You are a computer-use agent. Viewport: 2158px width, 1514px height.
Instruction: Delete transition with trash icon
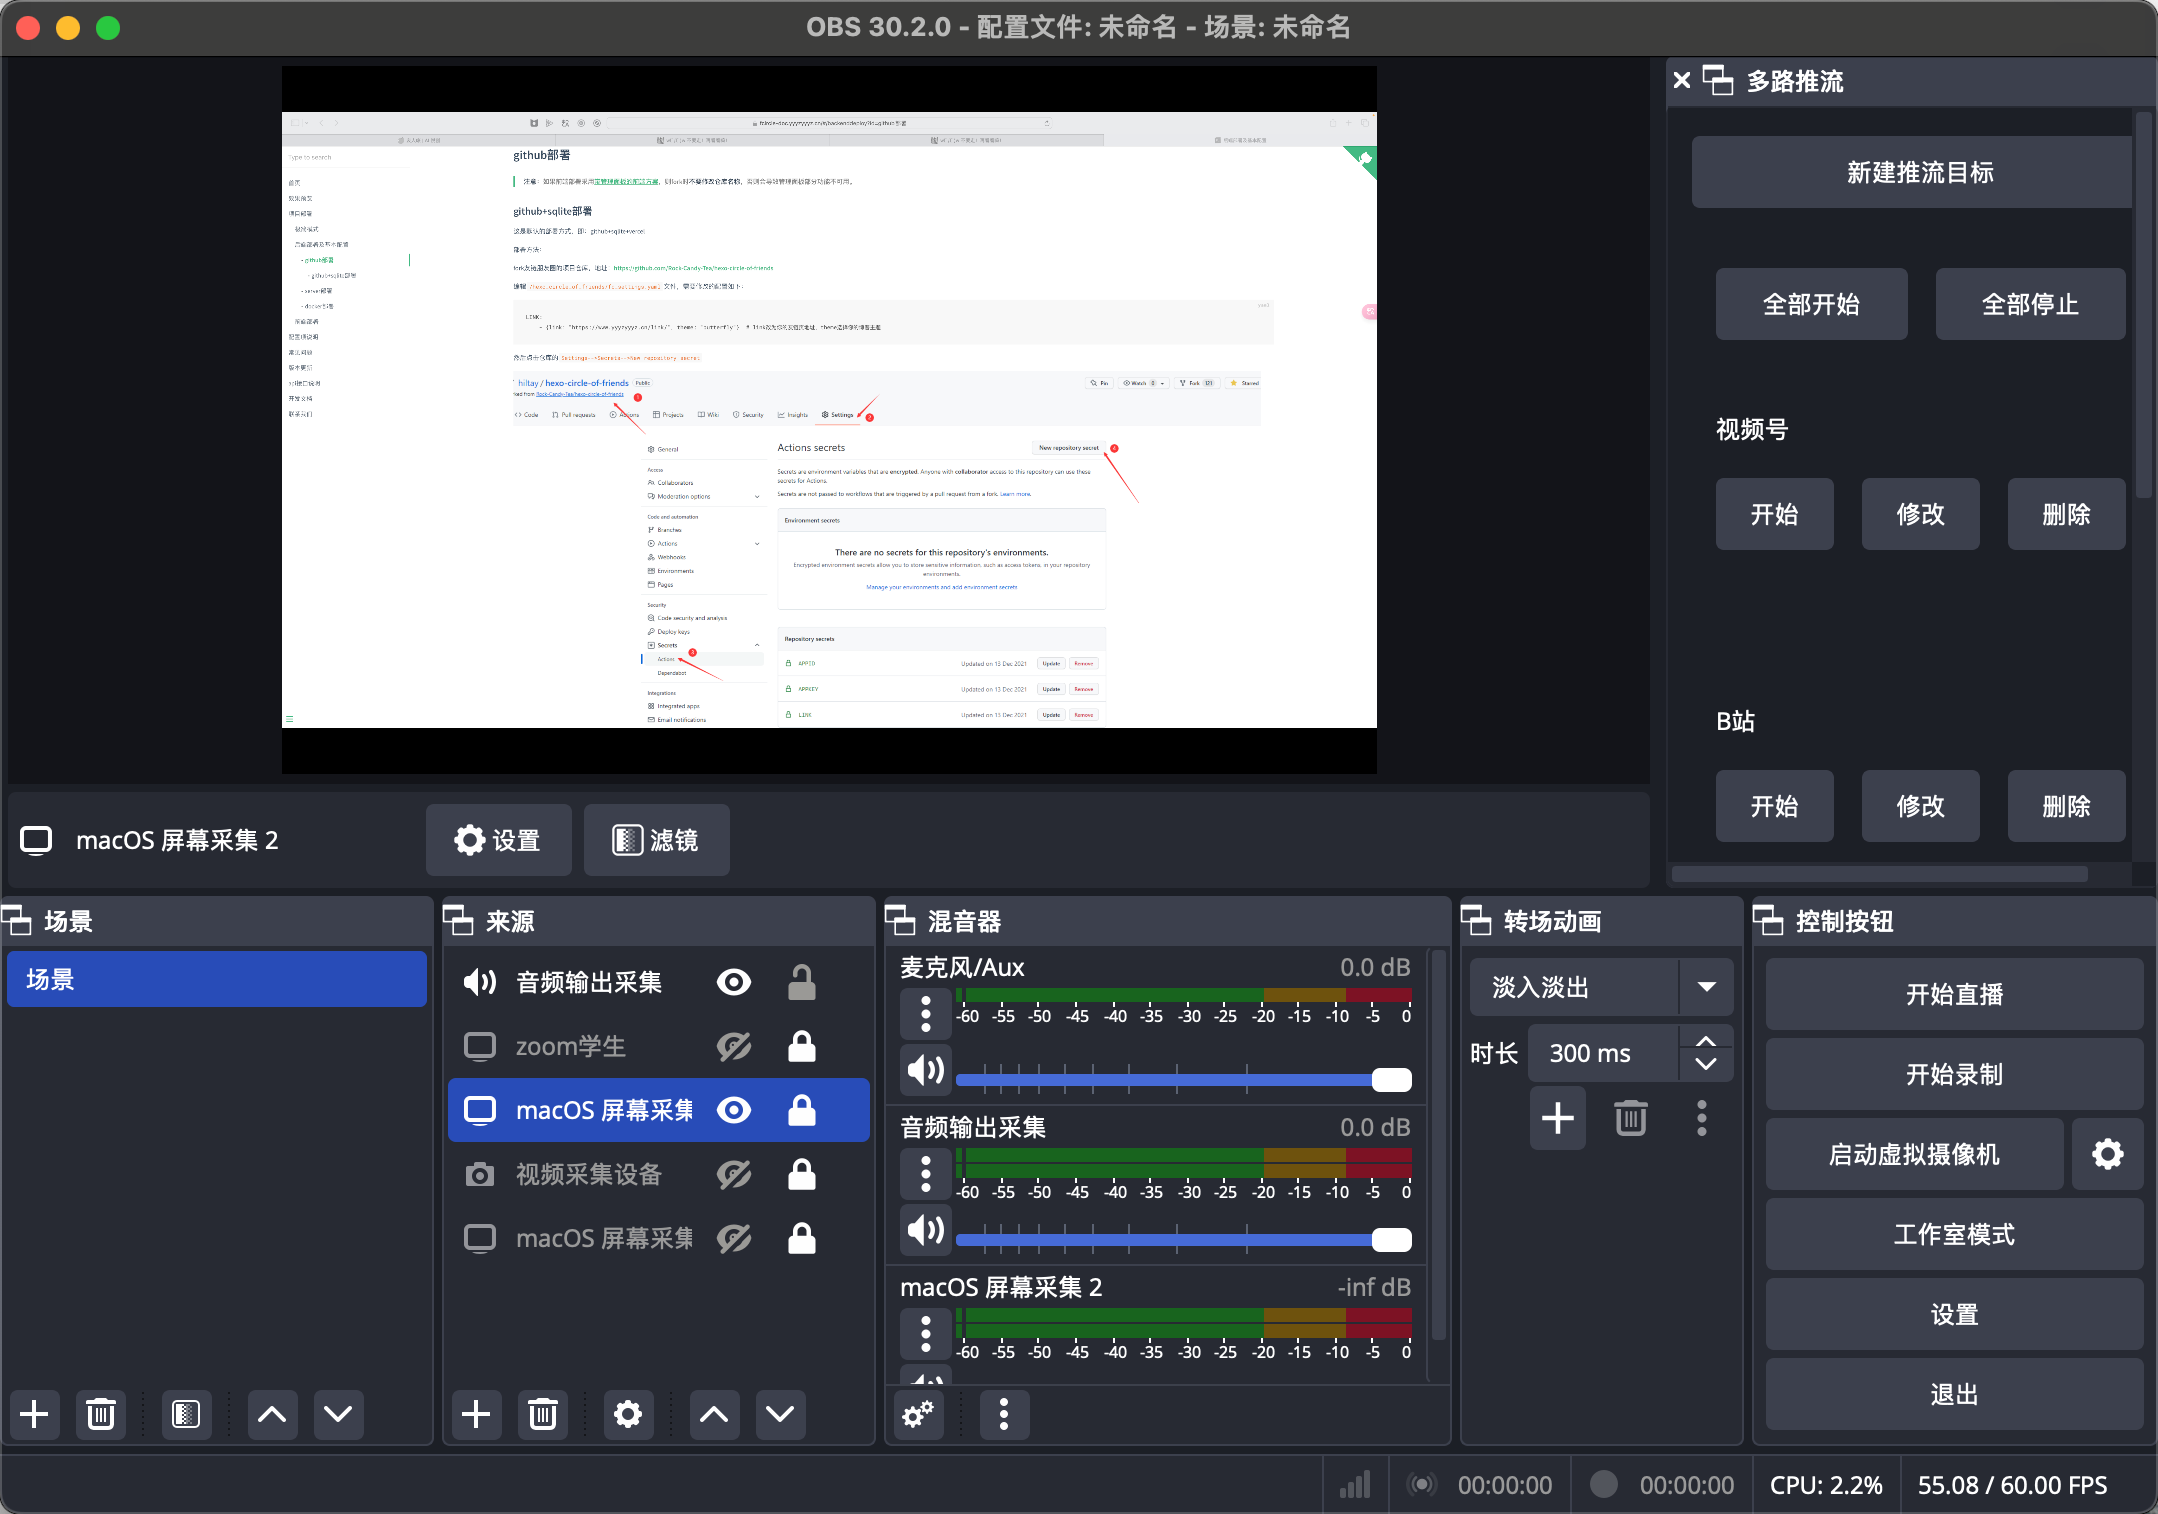[x=1631, y=1118]
